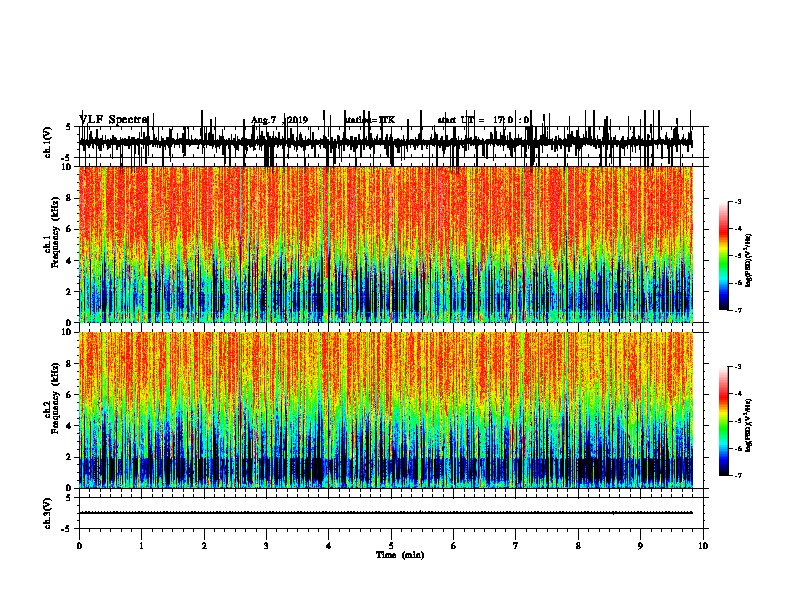
Task: Click the ch.1 colorbar '-7' scale value
Action: coord(738,310)
